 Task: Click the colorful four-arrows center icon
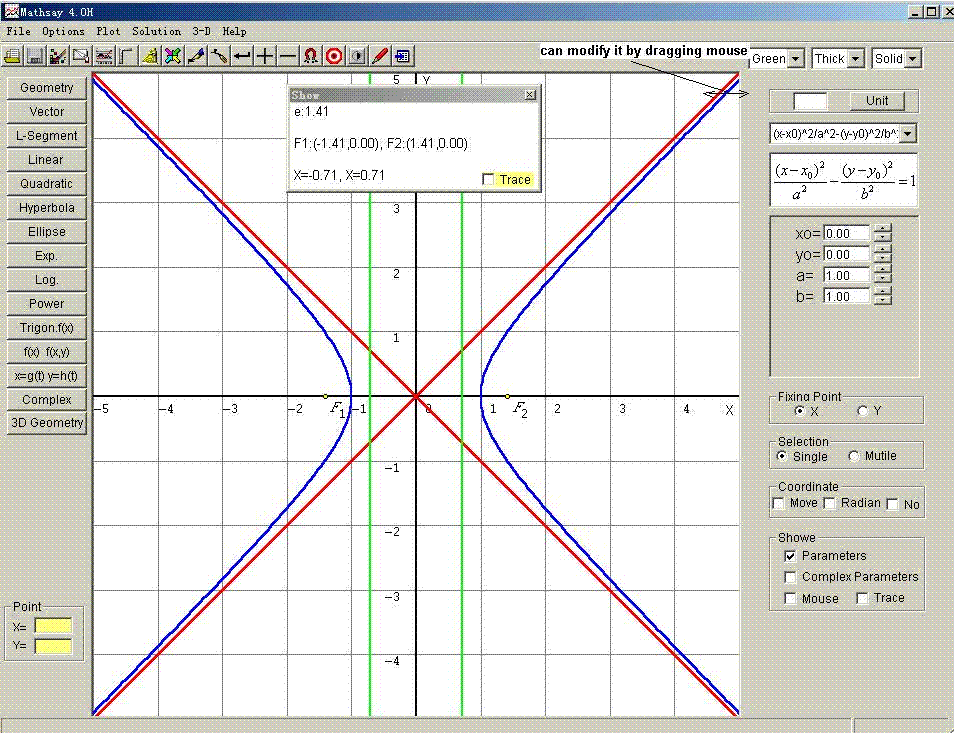173,57
